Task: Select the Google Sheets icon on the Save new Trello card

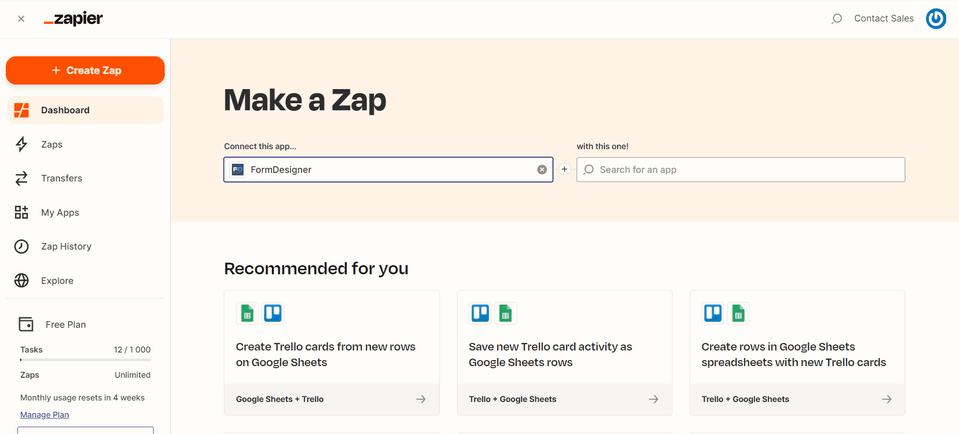Action: [505, 313]
